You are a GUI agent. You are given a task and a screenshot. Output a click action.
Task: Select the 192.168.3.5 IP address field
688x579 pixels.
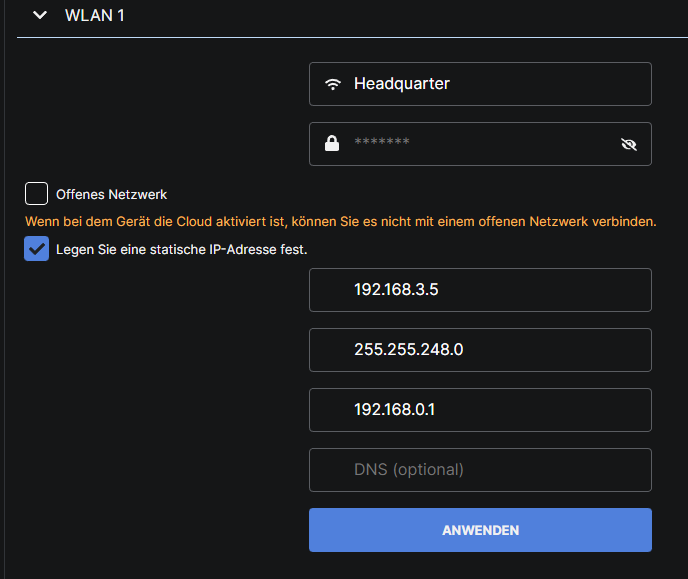pyautogui.click(x=480, y=290)
